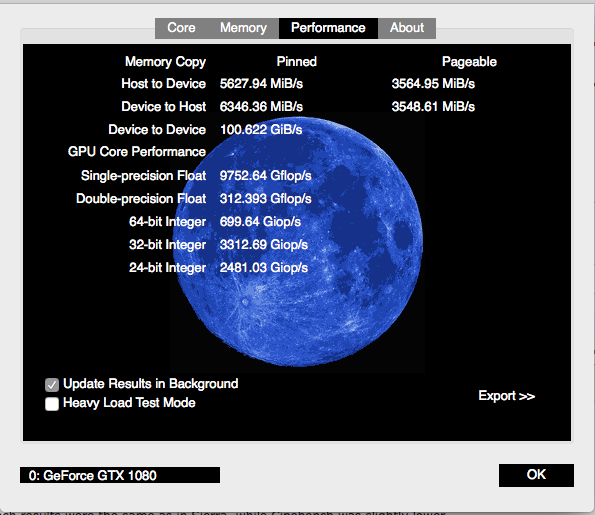This screenshot has height=515, width=595.
Task: Open the About tab
Action: pos(407,28)
